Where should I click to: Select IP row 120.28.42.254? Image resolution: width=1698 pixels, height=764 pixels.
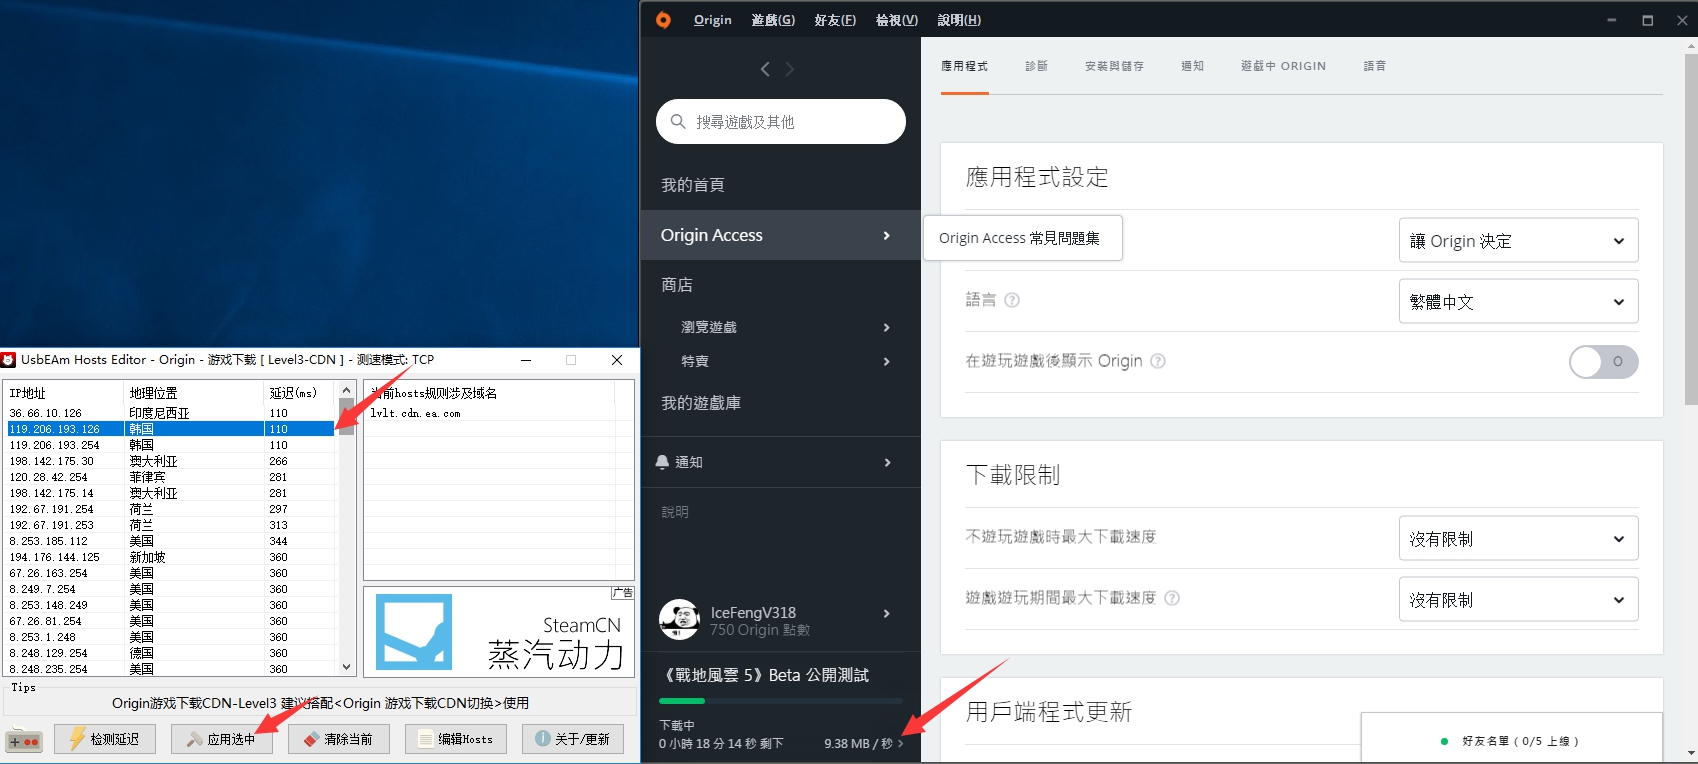[170, 477]
